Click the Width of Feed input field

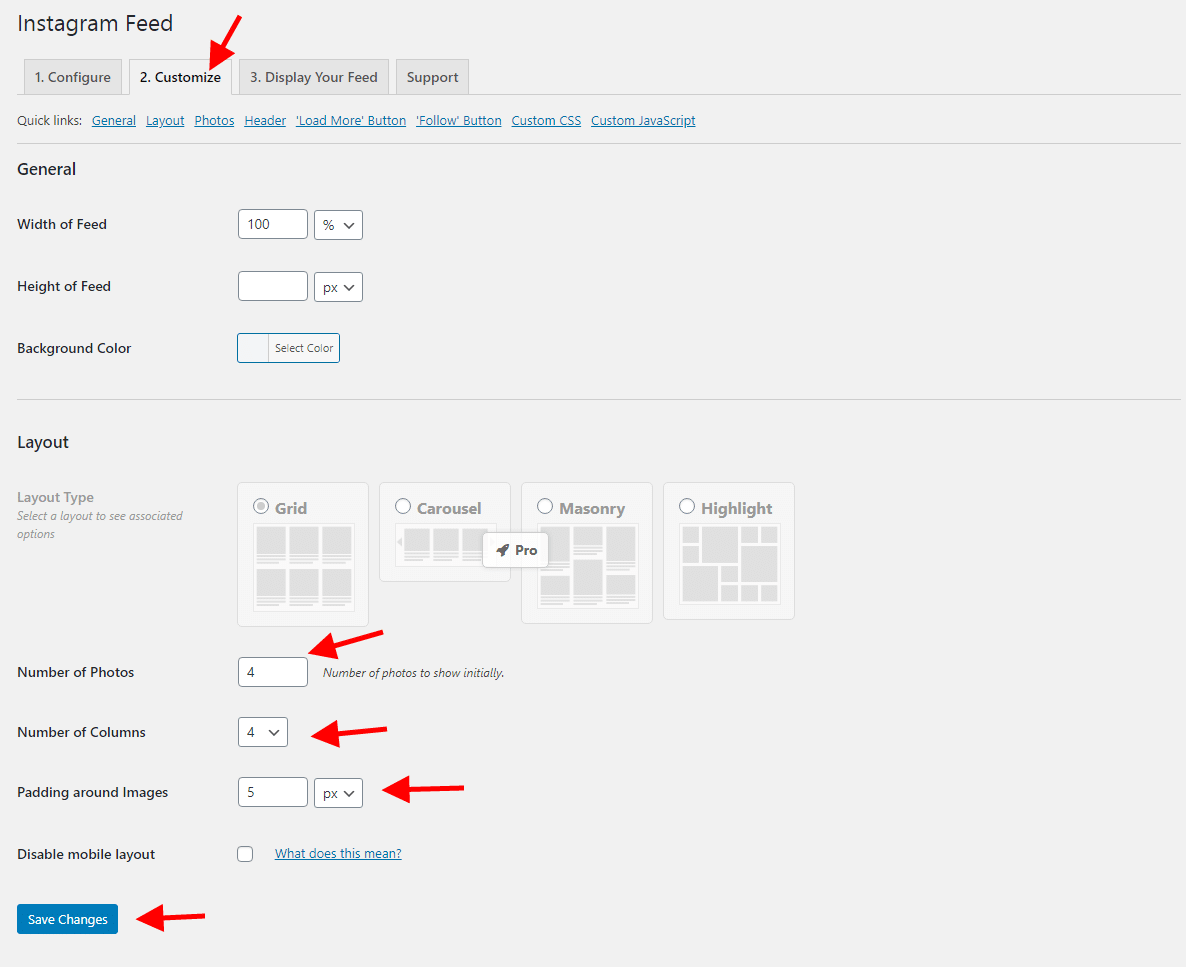coord(272,224)
